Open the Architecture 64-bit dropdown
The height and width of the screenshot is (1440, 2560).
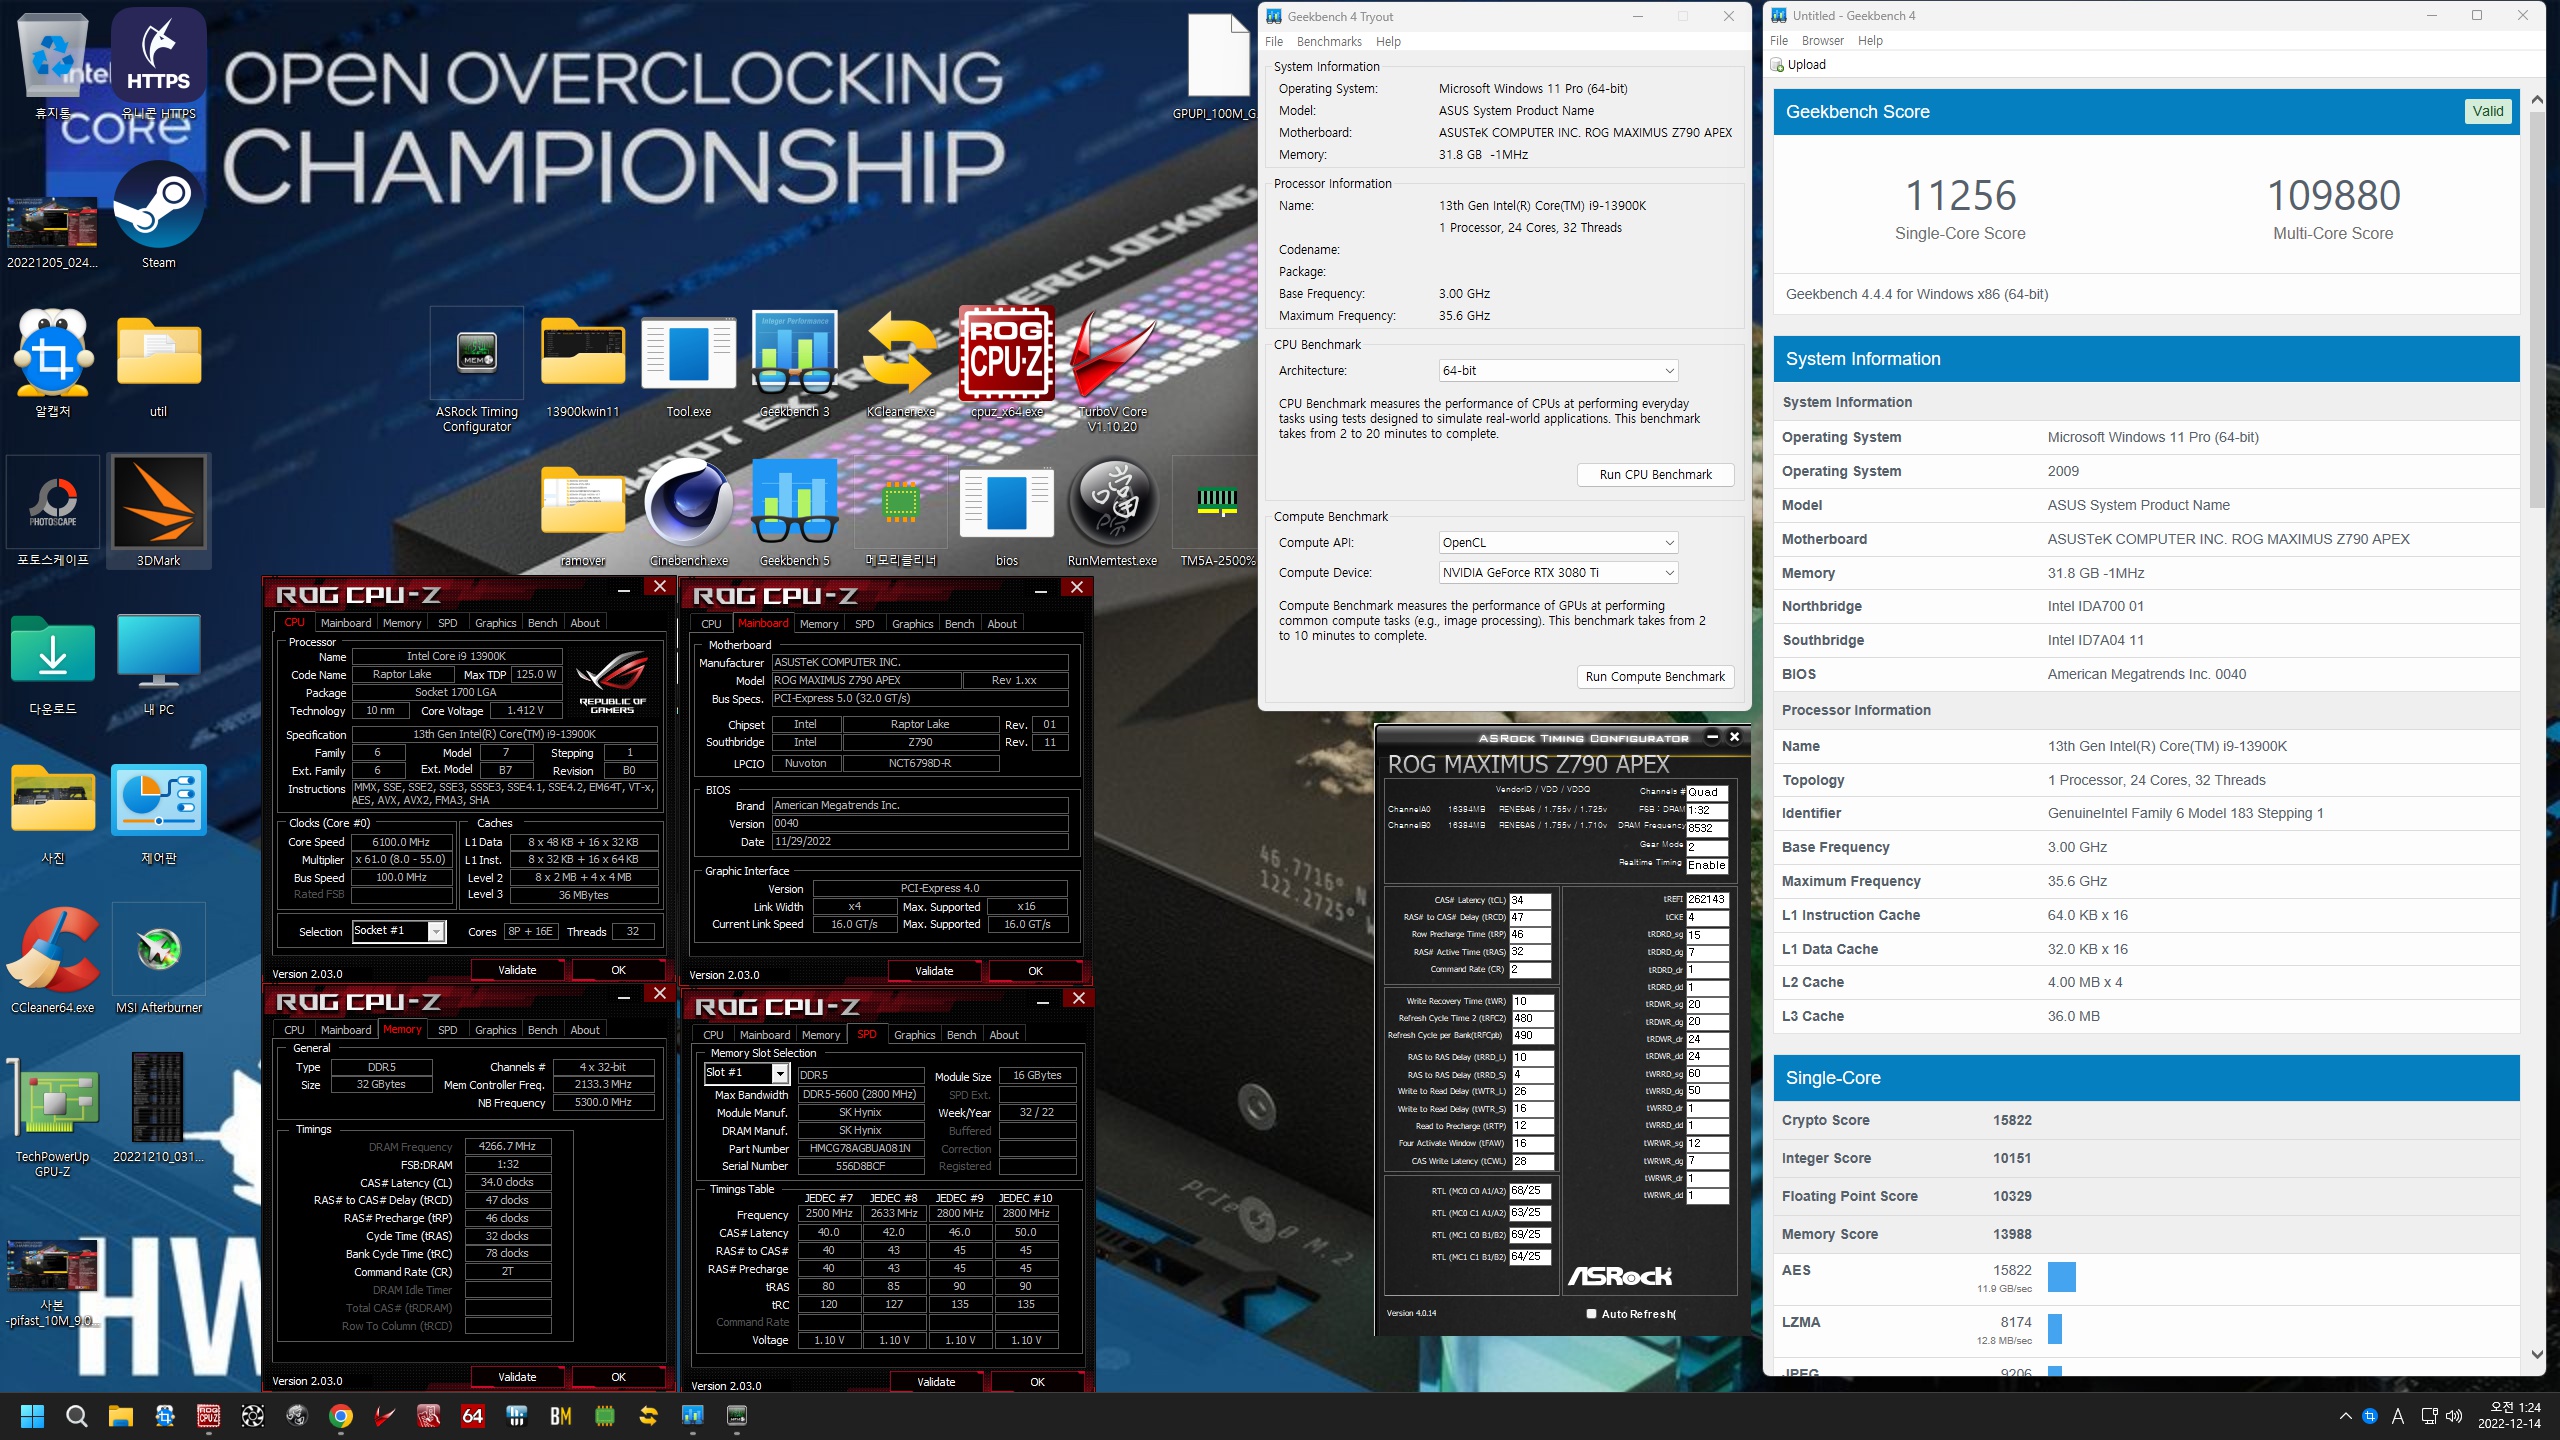click(x=1558, y=371)
